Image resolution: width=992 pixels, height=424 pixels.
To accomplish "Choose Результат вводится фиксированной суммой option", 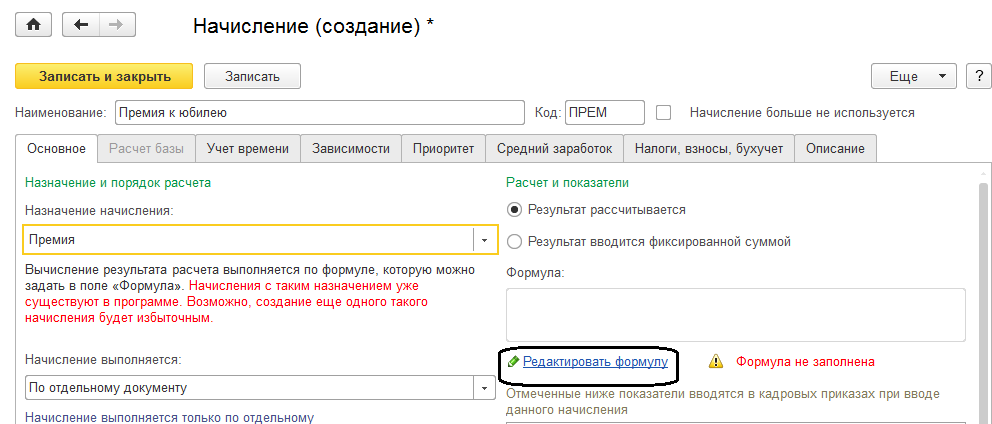I will 515,241.
